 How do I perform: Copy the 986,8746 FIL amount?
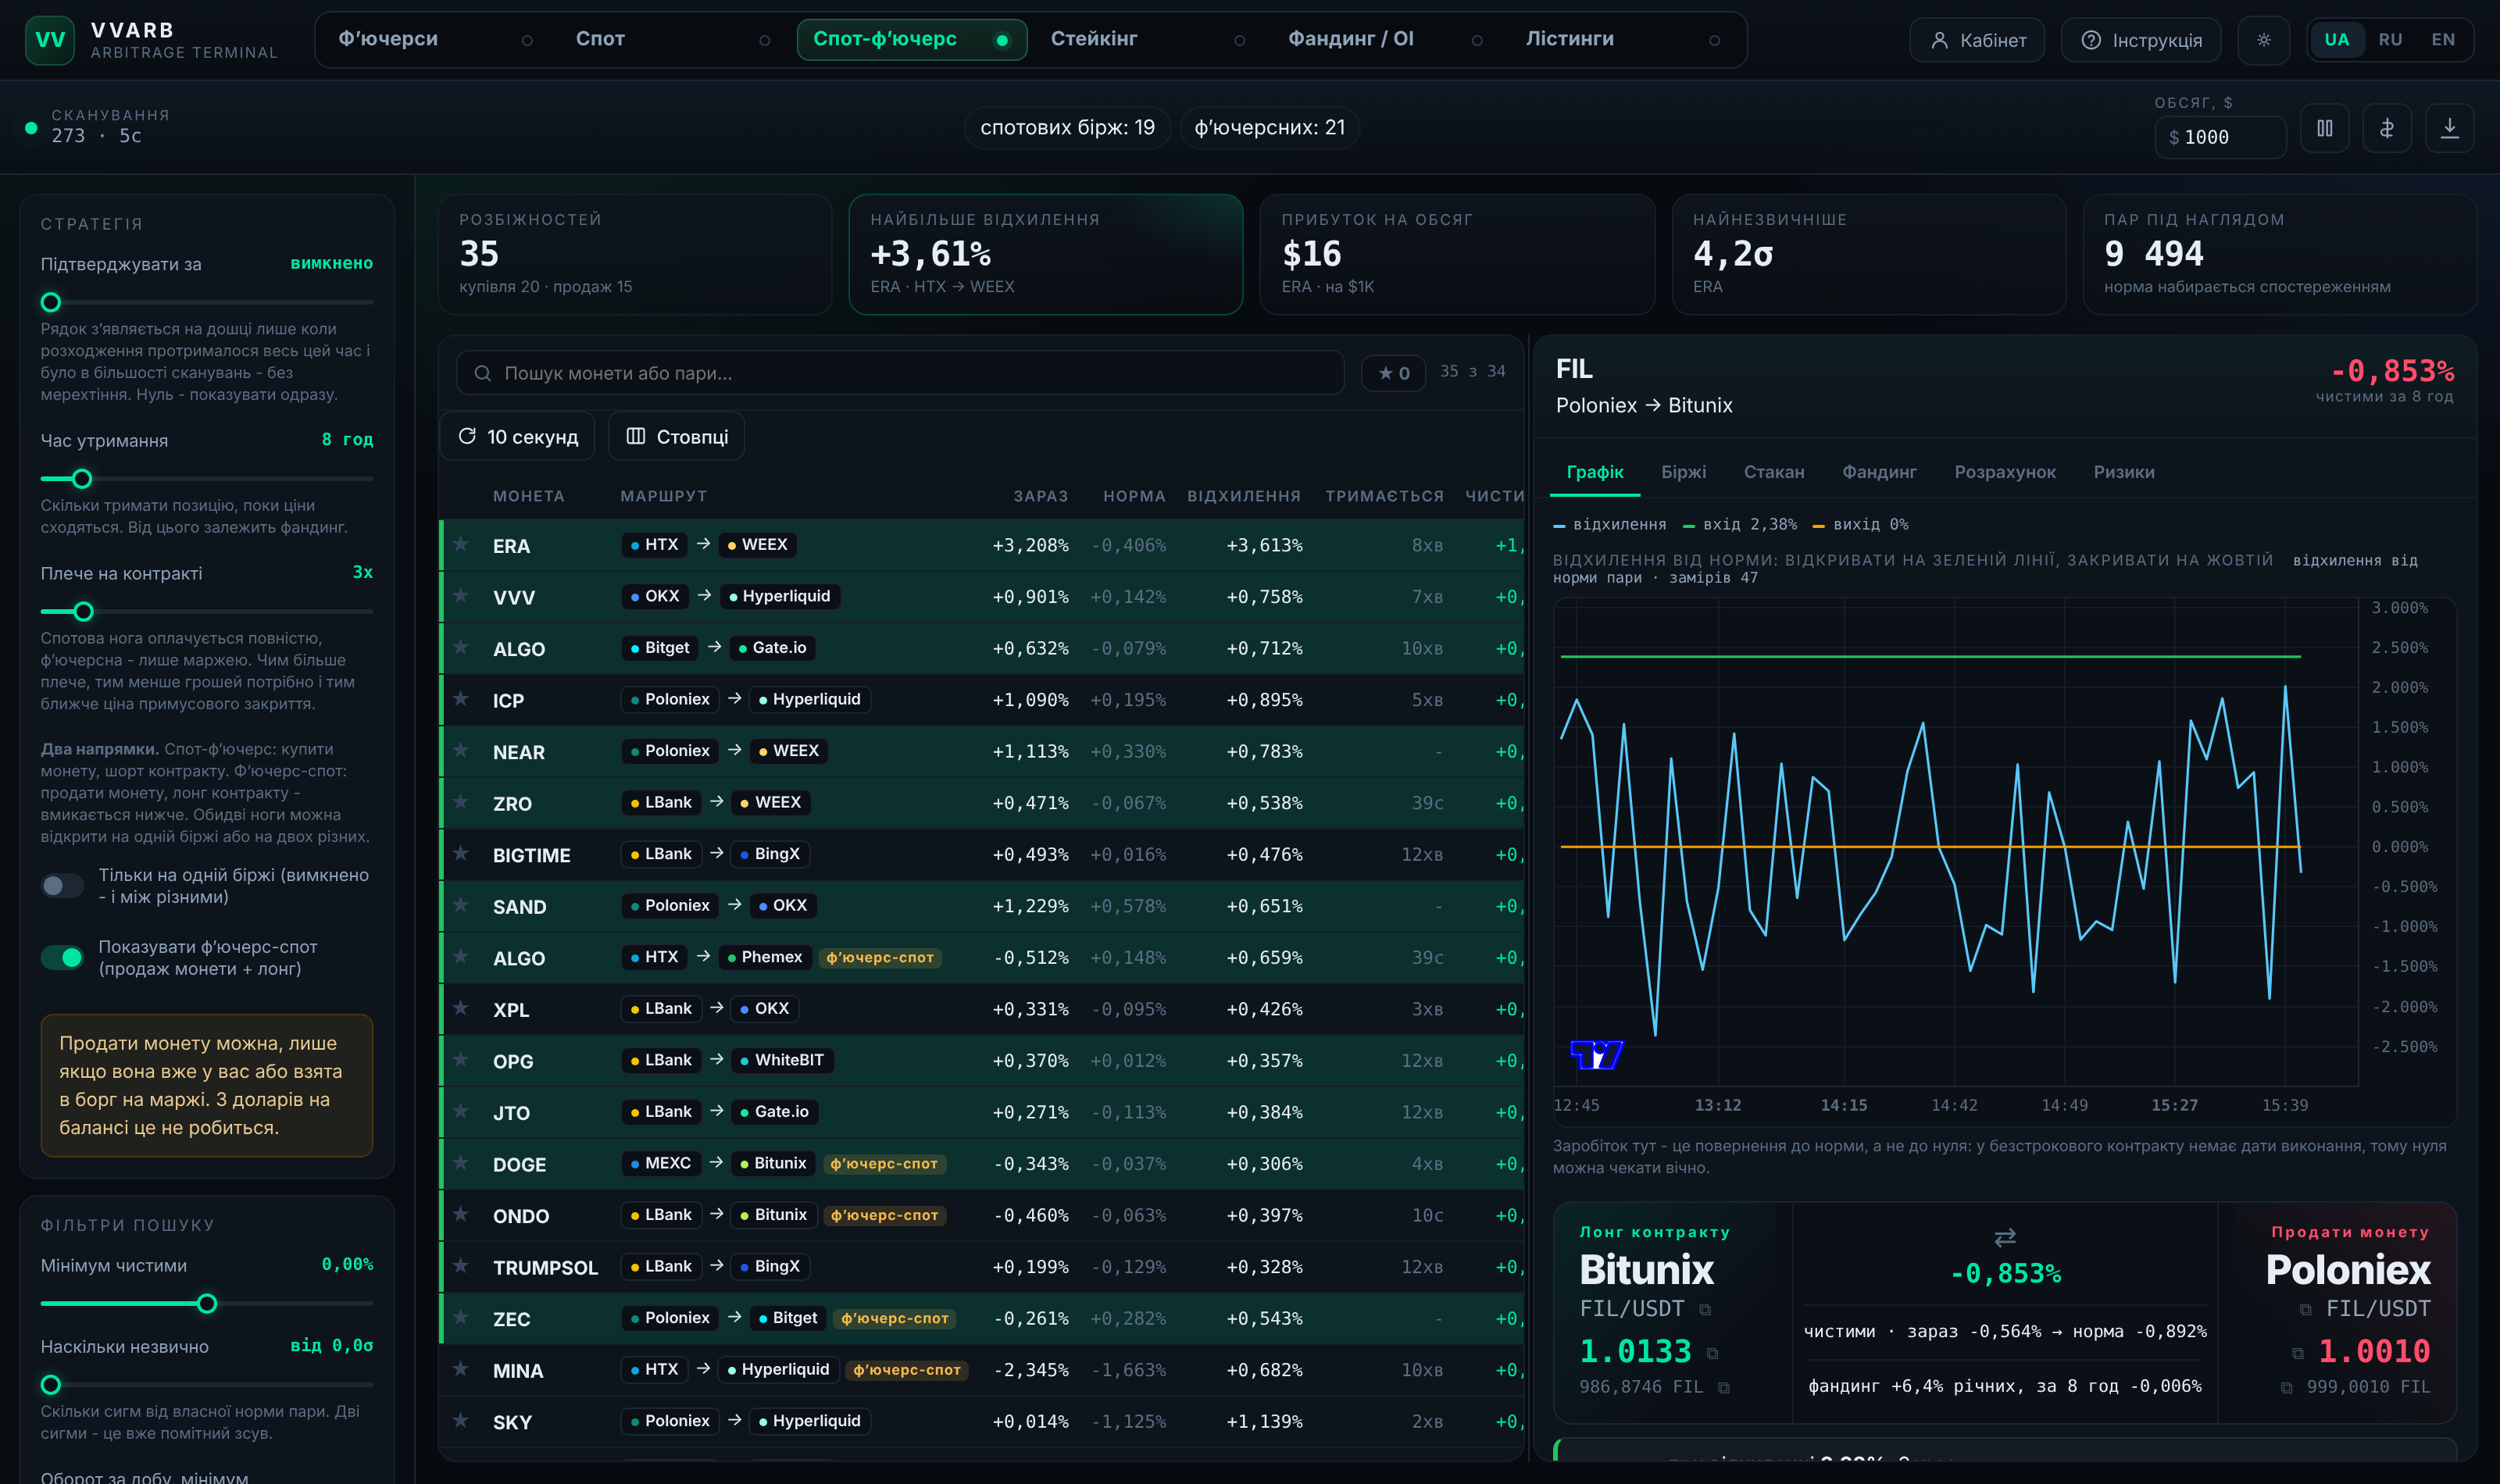pyautogui.click(x=1724, y=1388)
